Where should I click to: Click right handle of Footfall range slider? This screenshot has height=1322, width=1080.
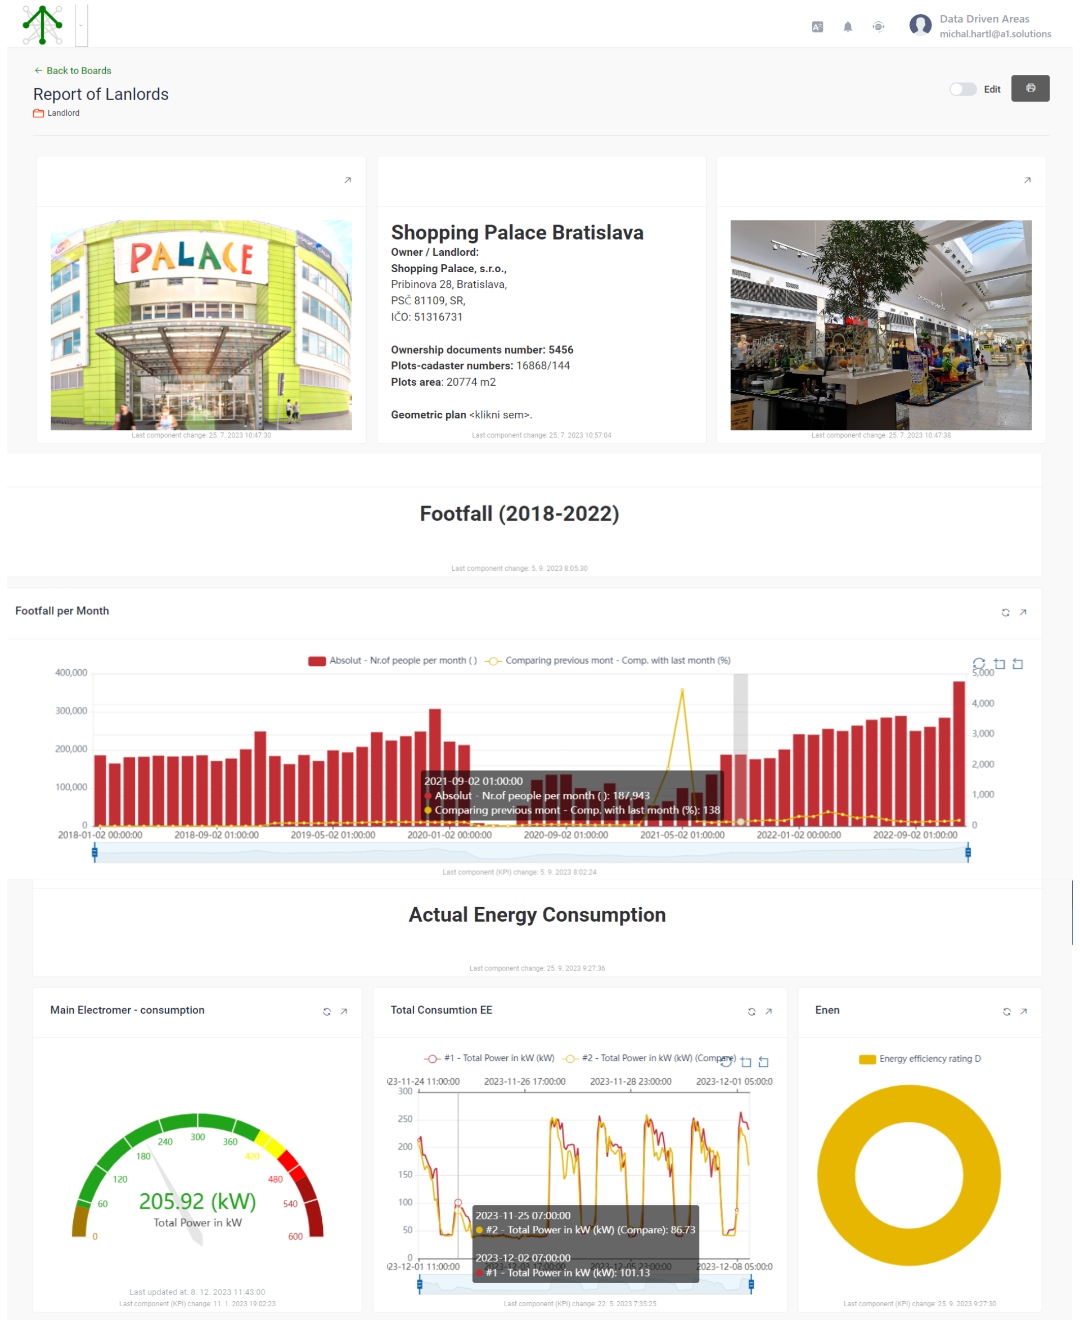[x=968, y=852]
